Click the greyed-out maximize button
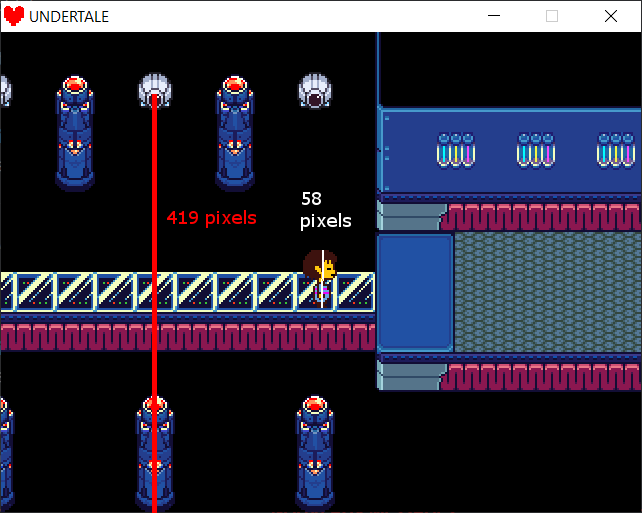Image resolution: width=642 pixels, height=513 pixels. tap(552, 16)
